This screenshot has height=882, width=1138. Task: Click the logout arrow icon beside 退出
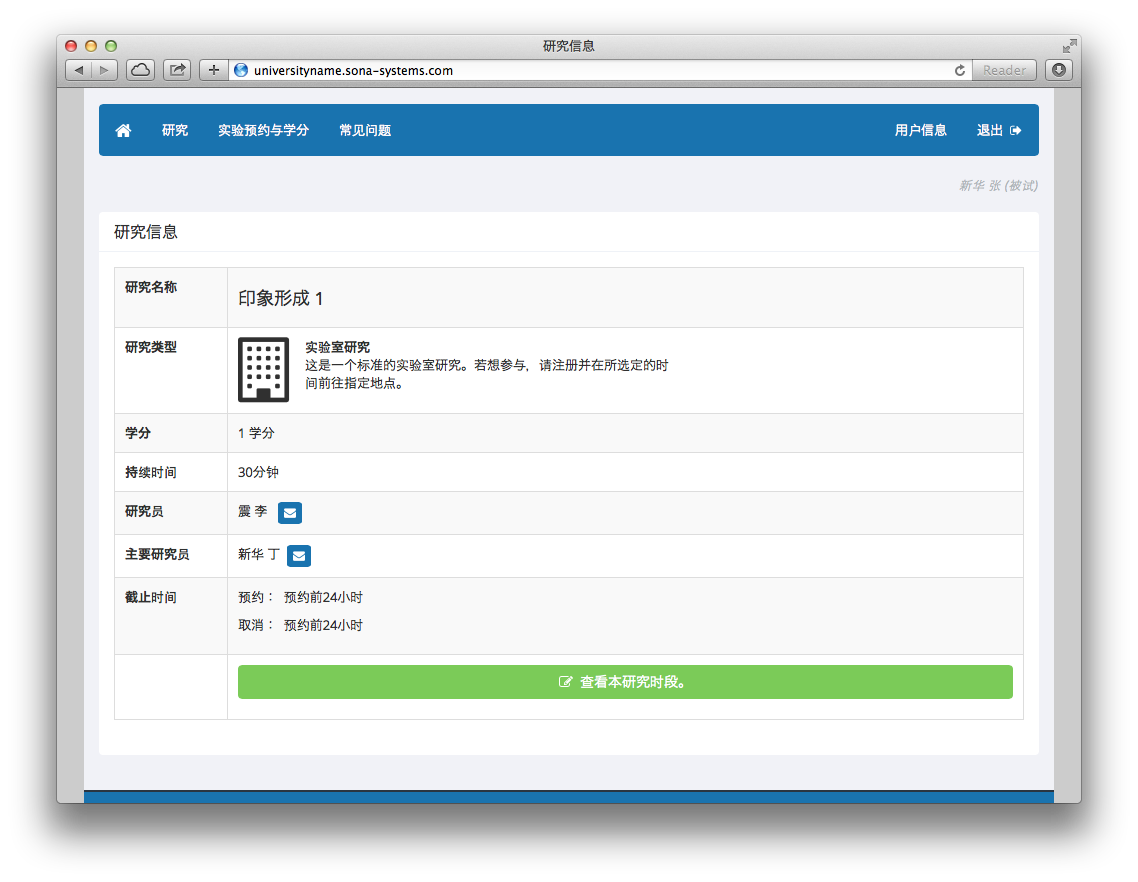click(x=1015, y=131)
